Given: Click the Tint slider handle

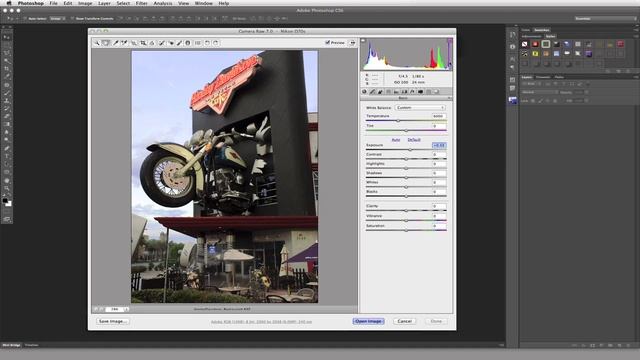Looking at the screenshot, I should [x=406, y=131].
